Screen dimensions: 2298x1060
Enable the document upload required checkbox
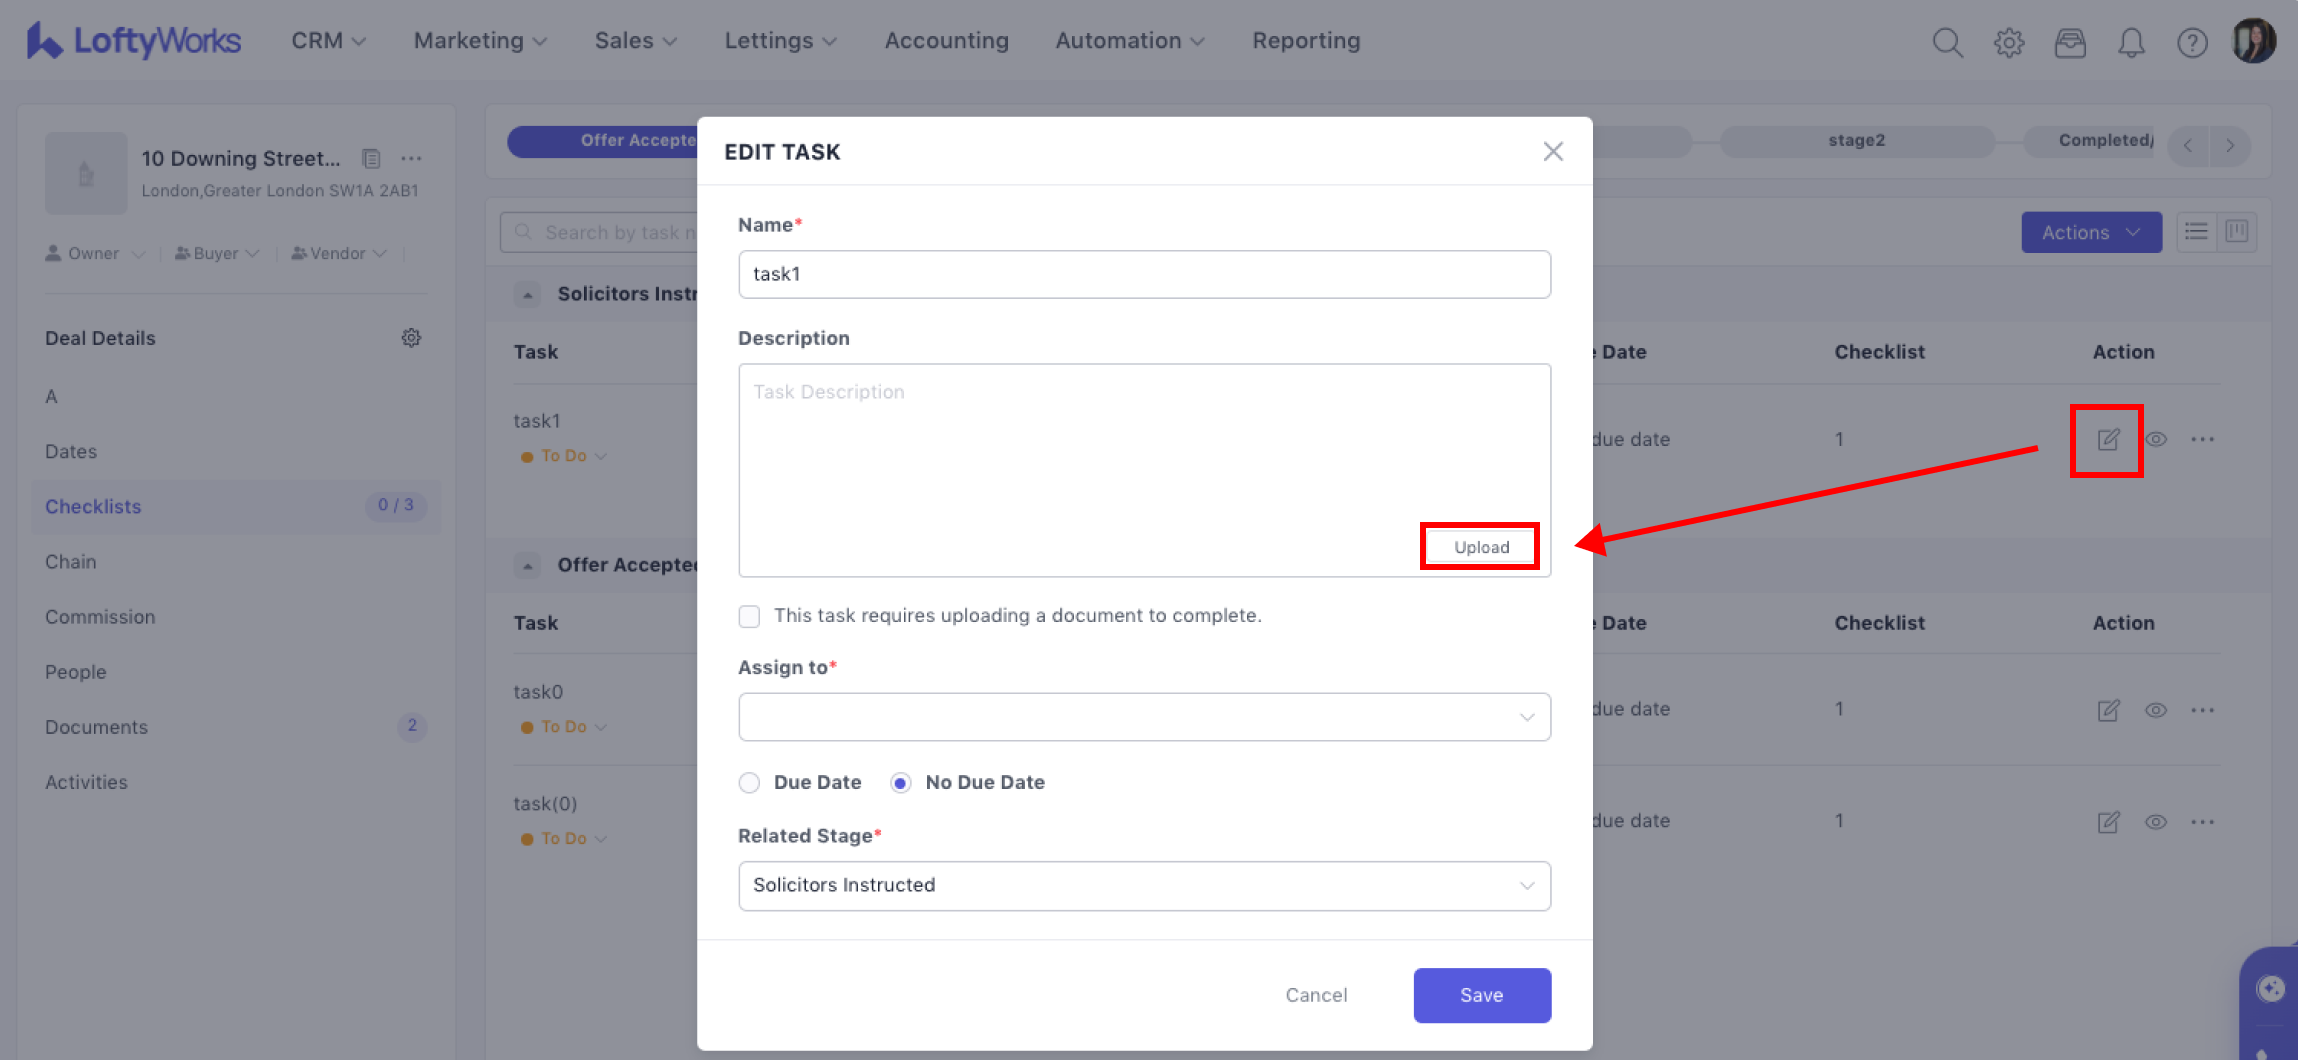coord(749,616)
